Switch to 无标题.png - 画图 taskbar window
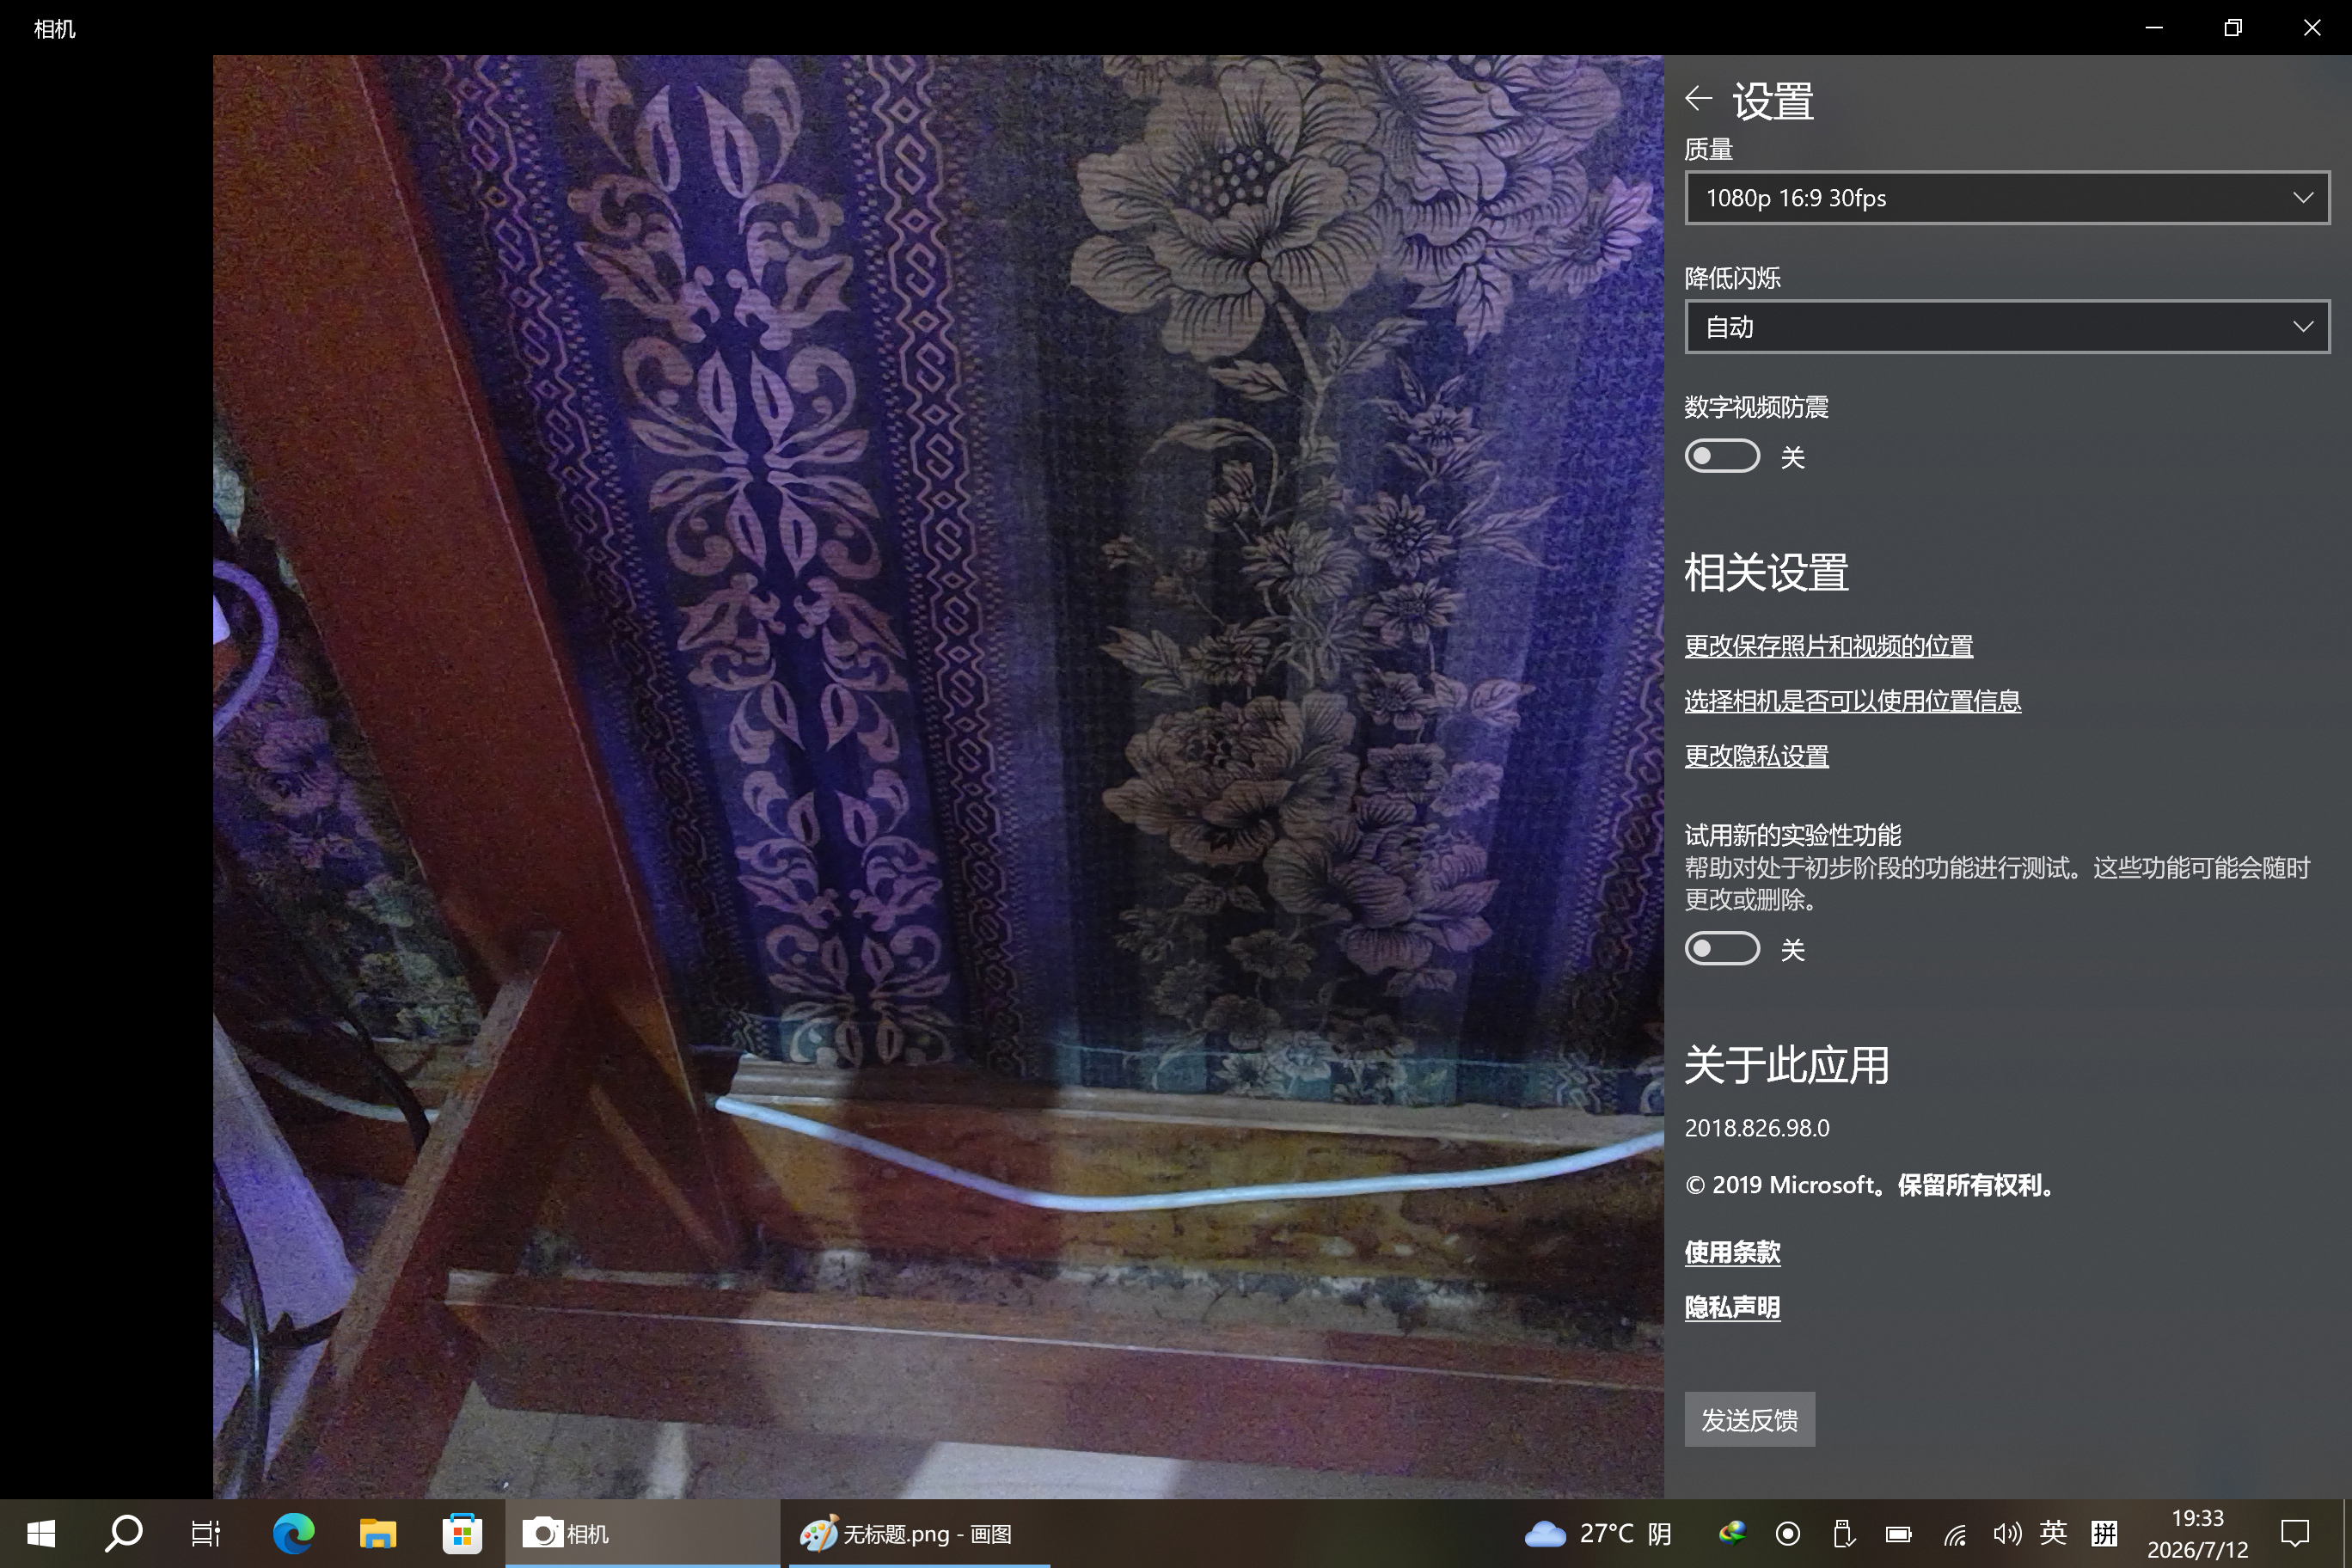The width and height of the screenshot is (2352, 1568). (919, 1533)
